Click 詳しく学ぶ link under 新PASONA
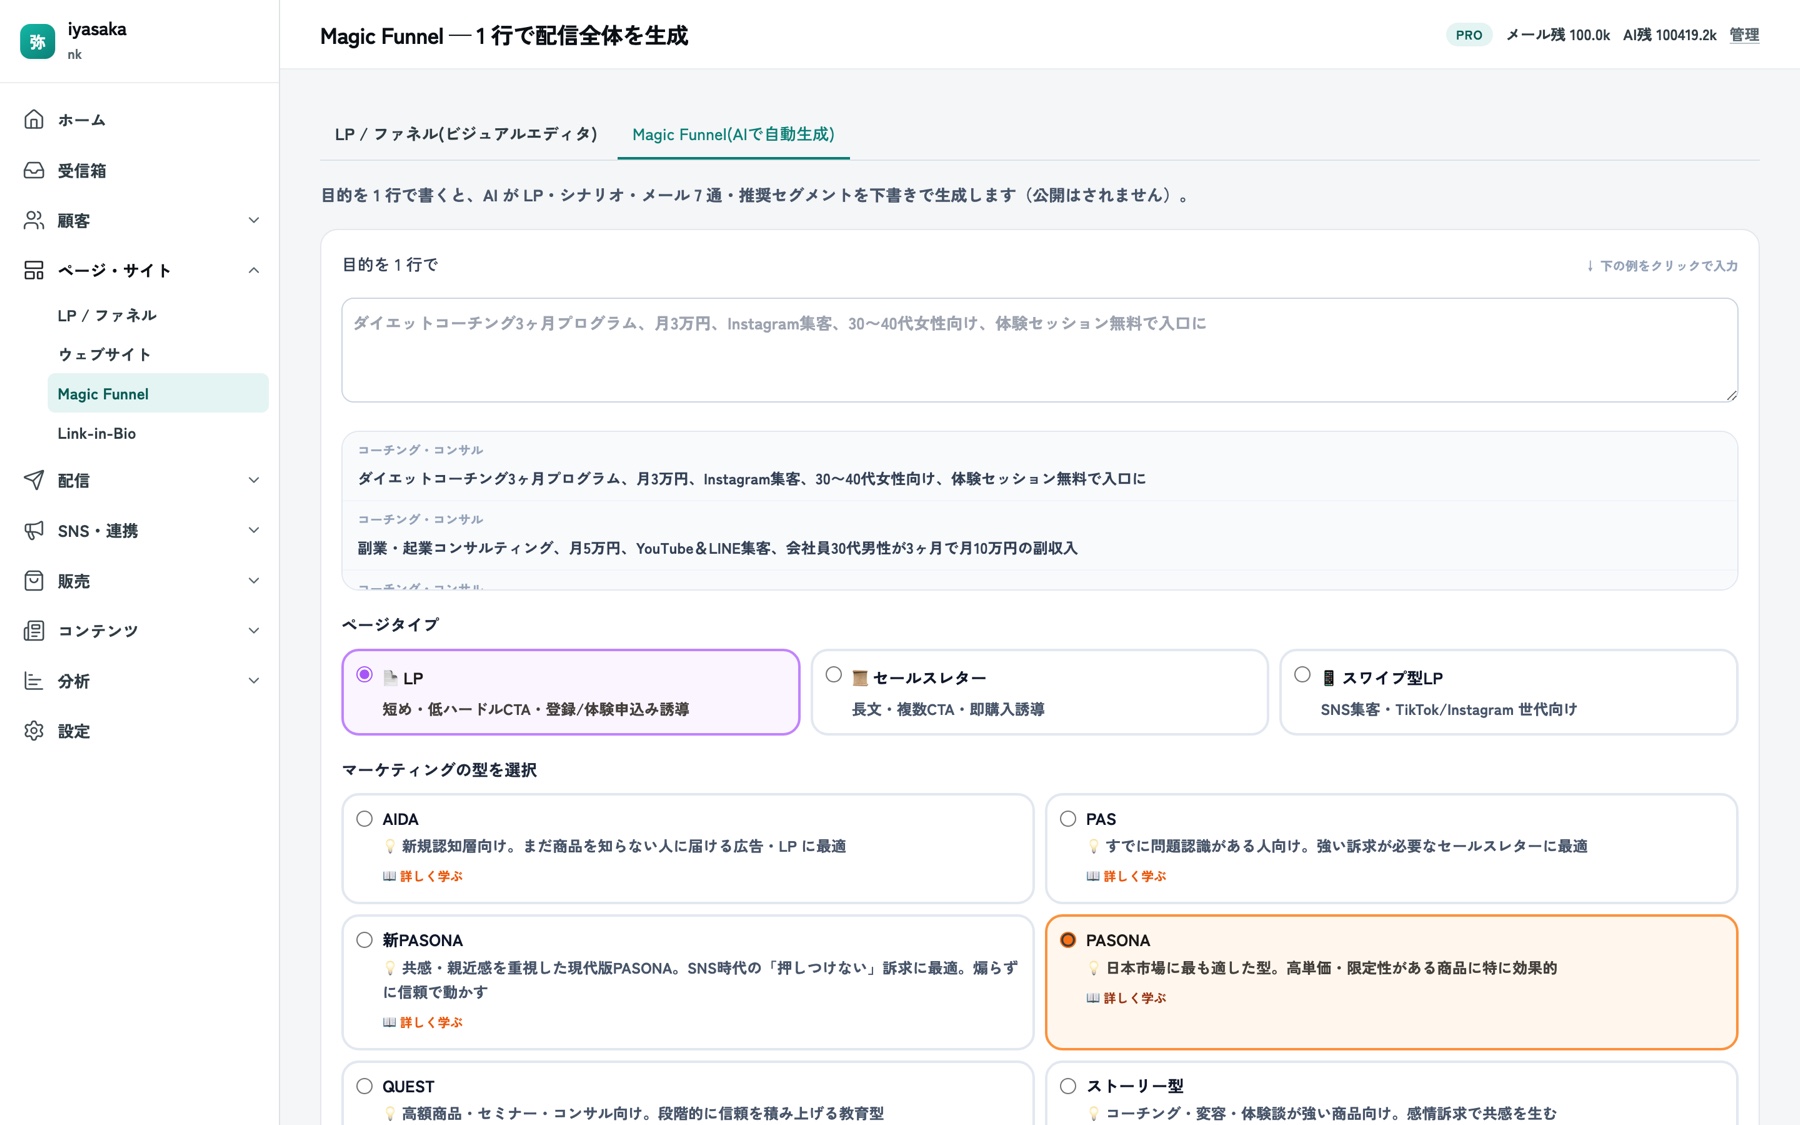Screen dimensions: 1800x1125 pyautogui.click(x=431, y=1022)
